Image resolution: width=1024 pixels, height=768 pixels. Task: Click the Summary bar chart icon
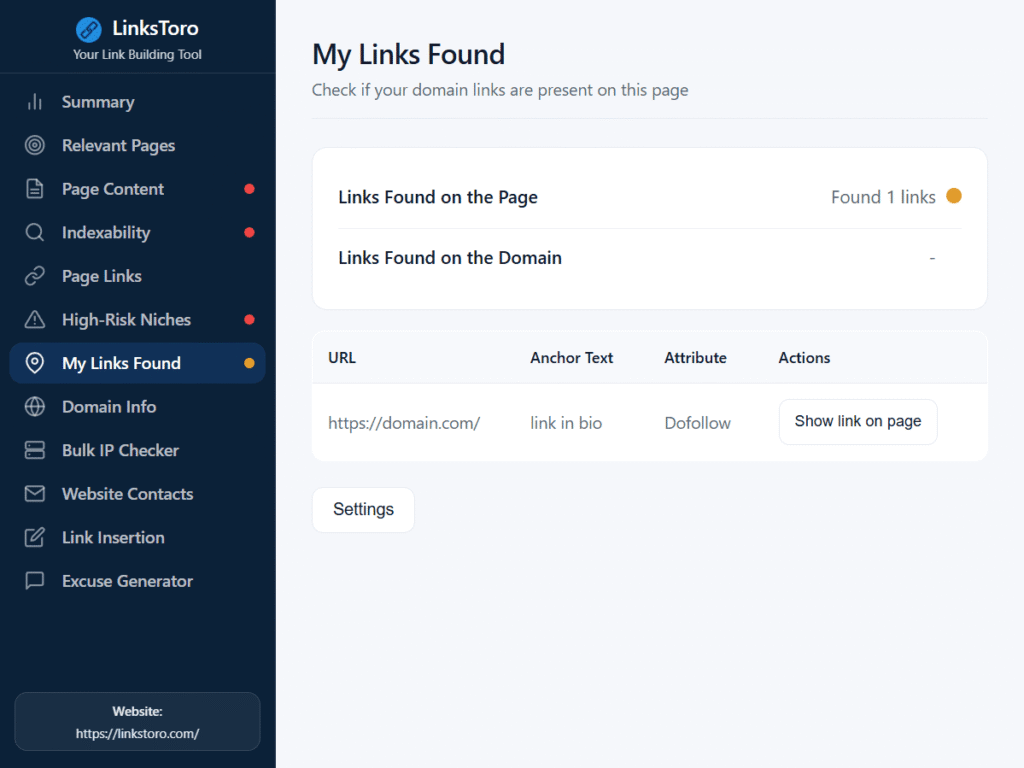click(35, 102)
